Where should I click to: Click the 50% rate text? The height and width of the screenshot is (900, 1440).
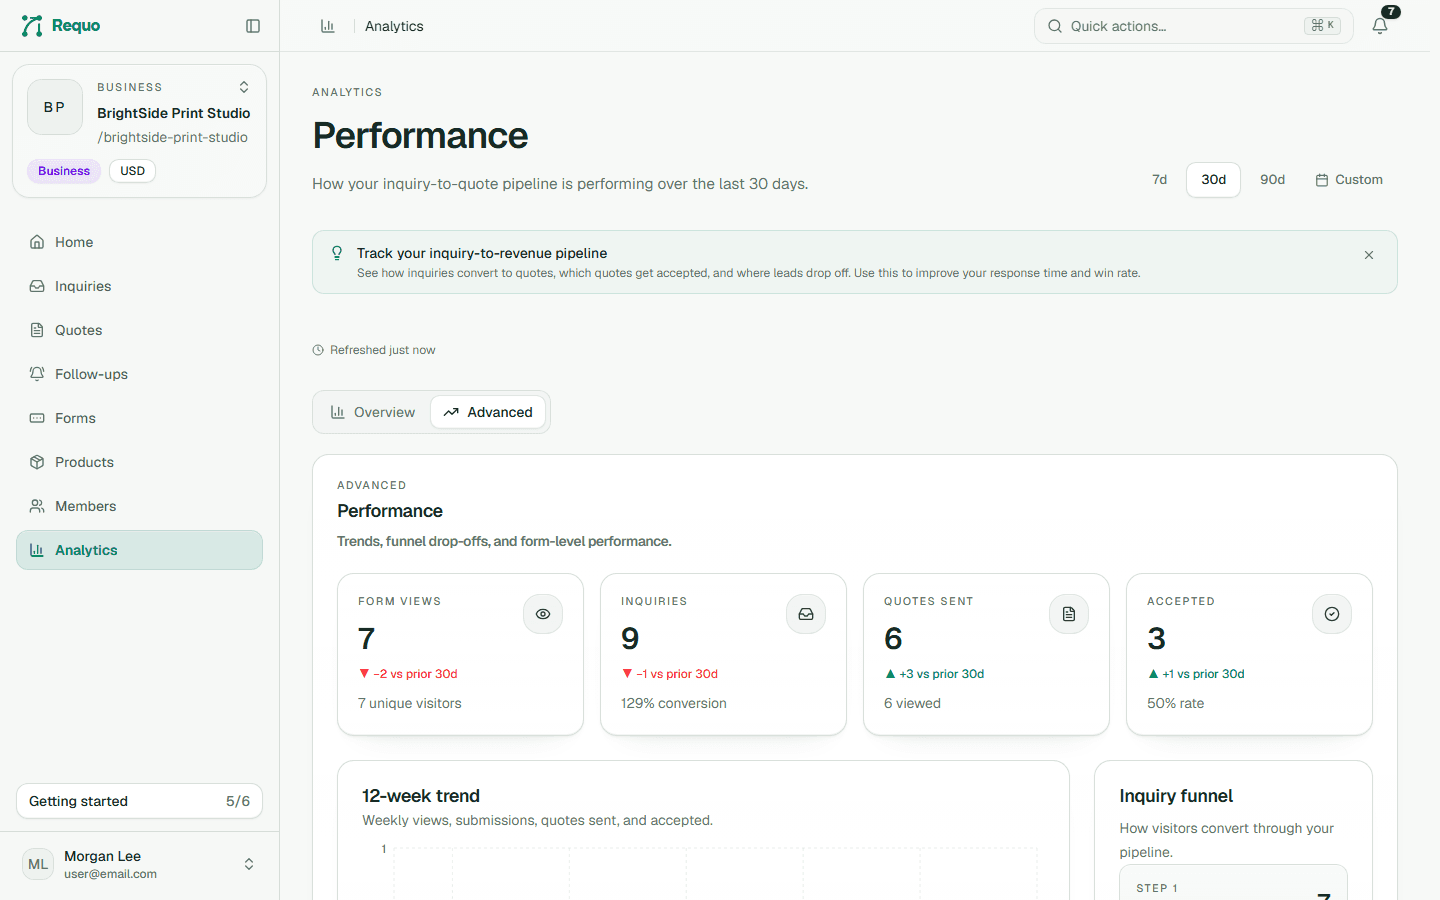pos(1176,703)
